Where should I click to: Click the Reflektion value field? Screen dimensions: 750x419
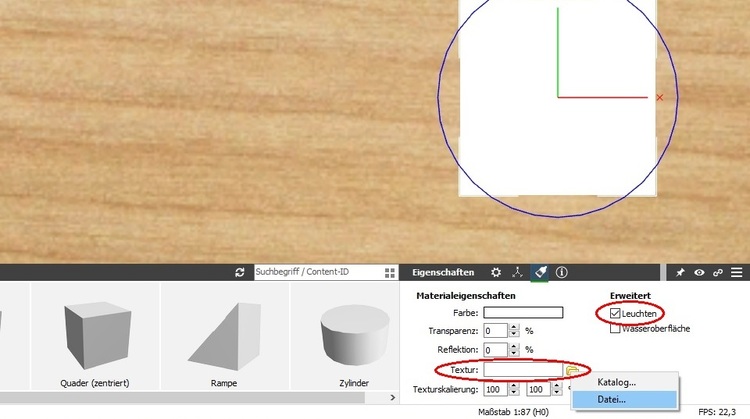pyautogui.click(x=496, y=350)
